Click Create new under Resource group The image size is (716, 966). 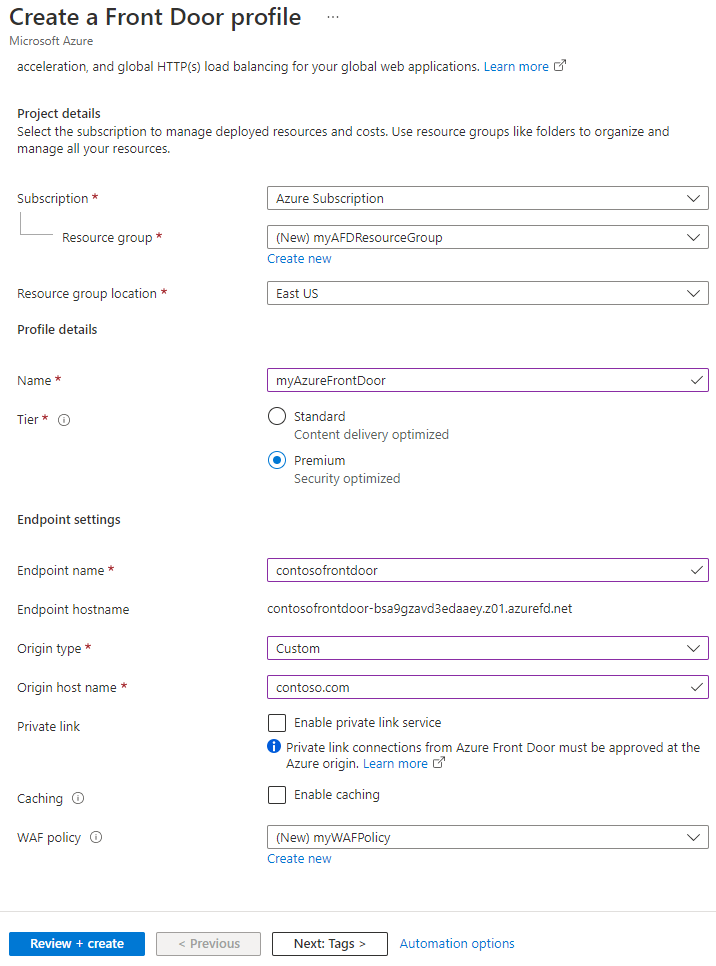click(299, 259)
